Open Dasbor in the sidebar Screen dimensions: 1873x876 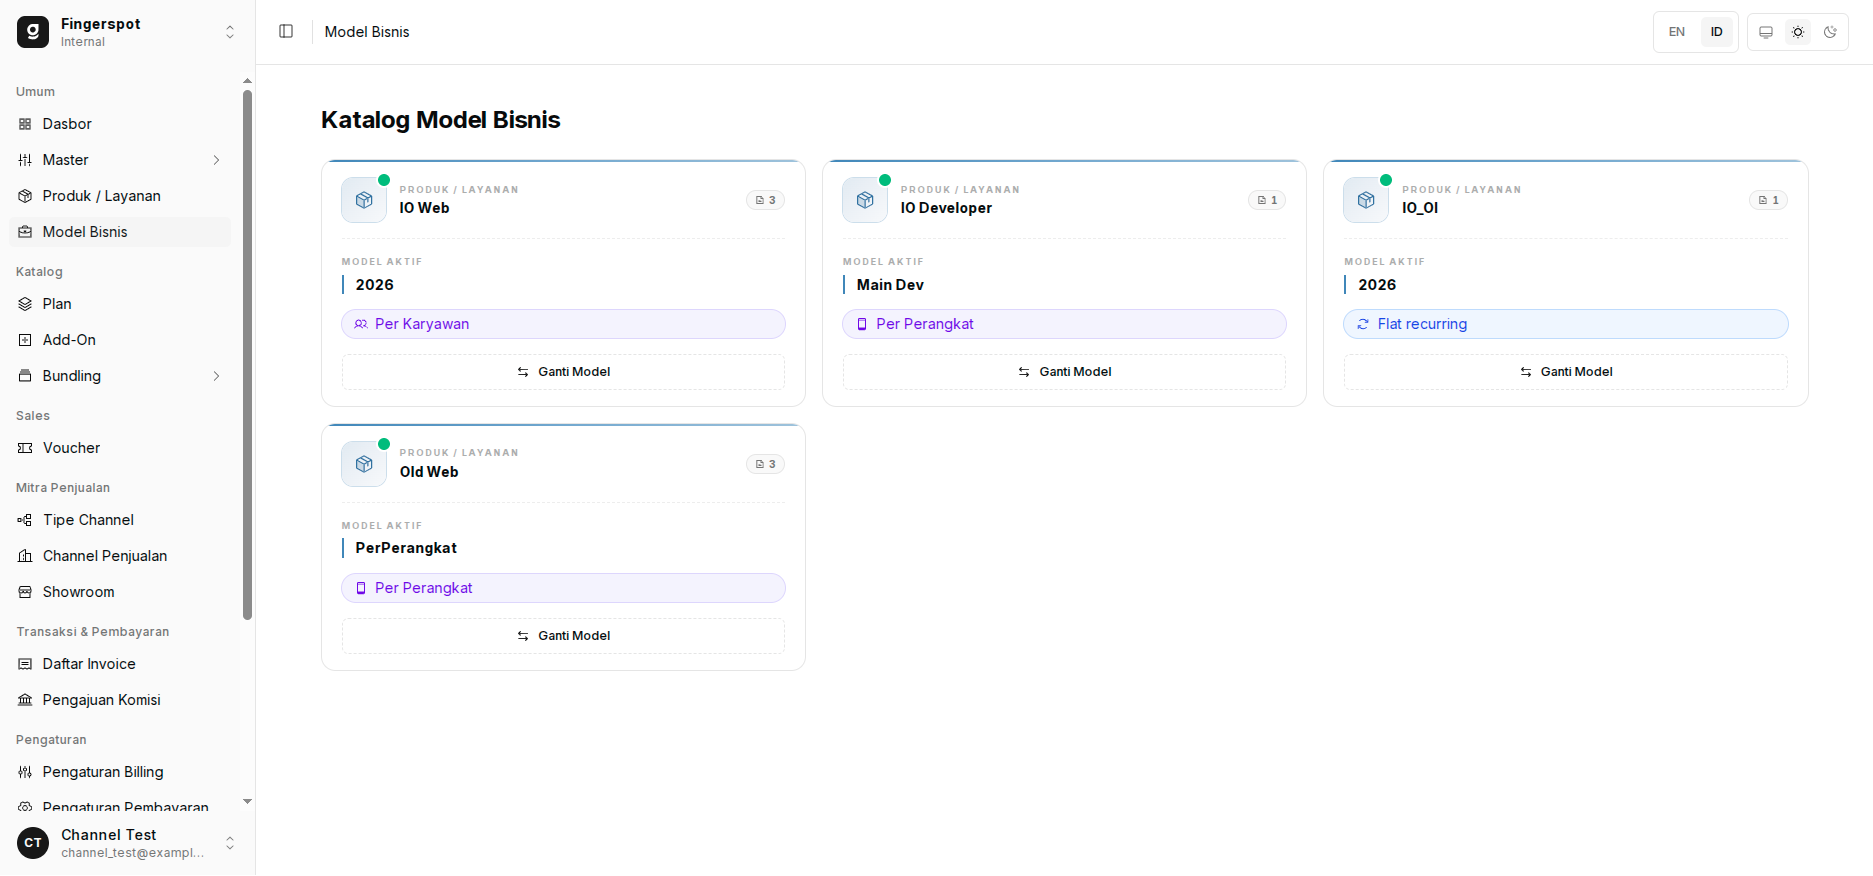point(120,124)
